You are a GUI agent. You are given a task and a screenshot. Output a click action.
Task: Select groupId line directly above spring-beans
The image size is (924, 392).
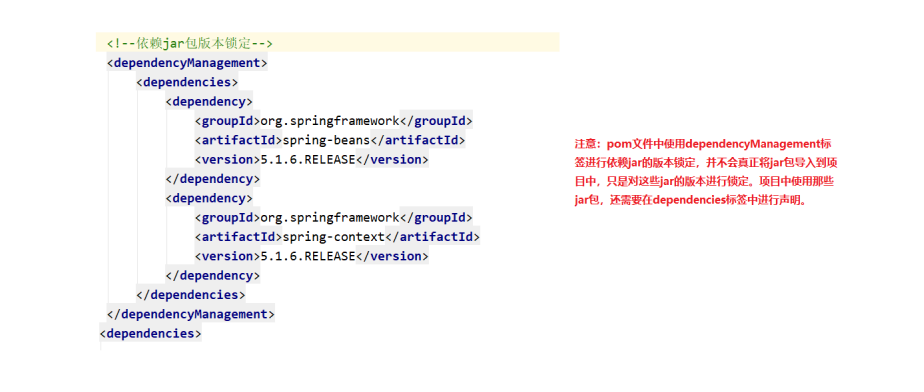point(334,121)
